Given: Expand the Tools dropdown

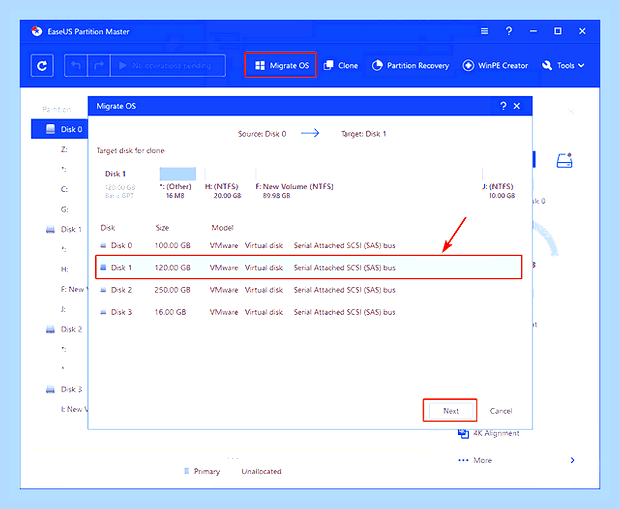Looking at the screenshot, I should tap(563, 65).
